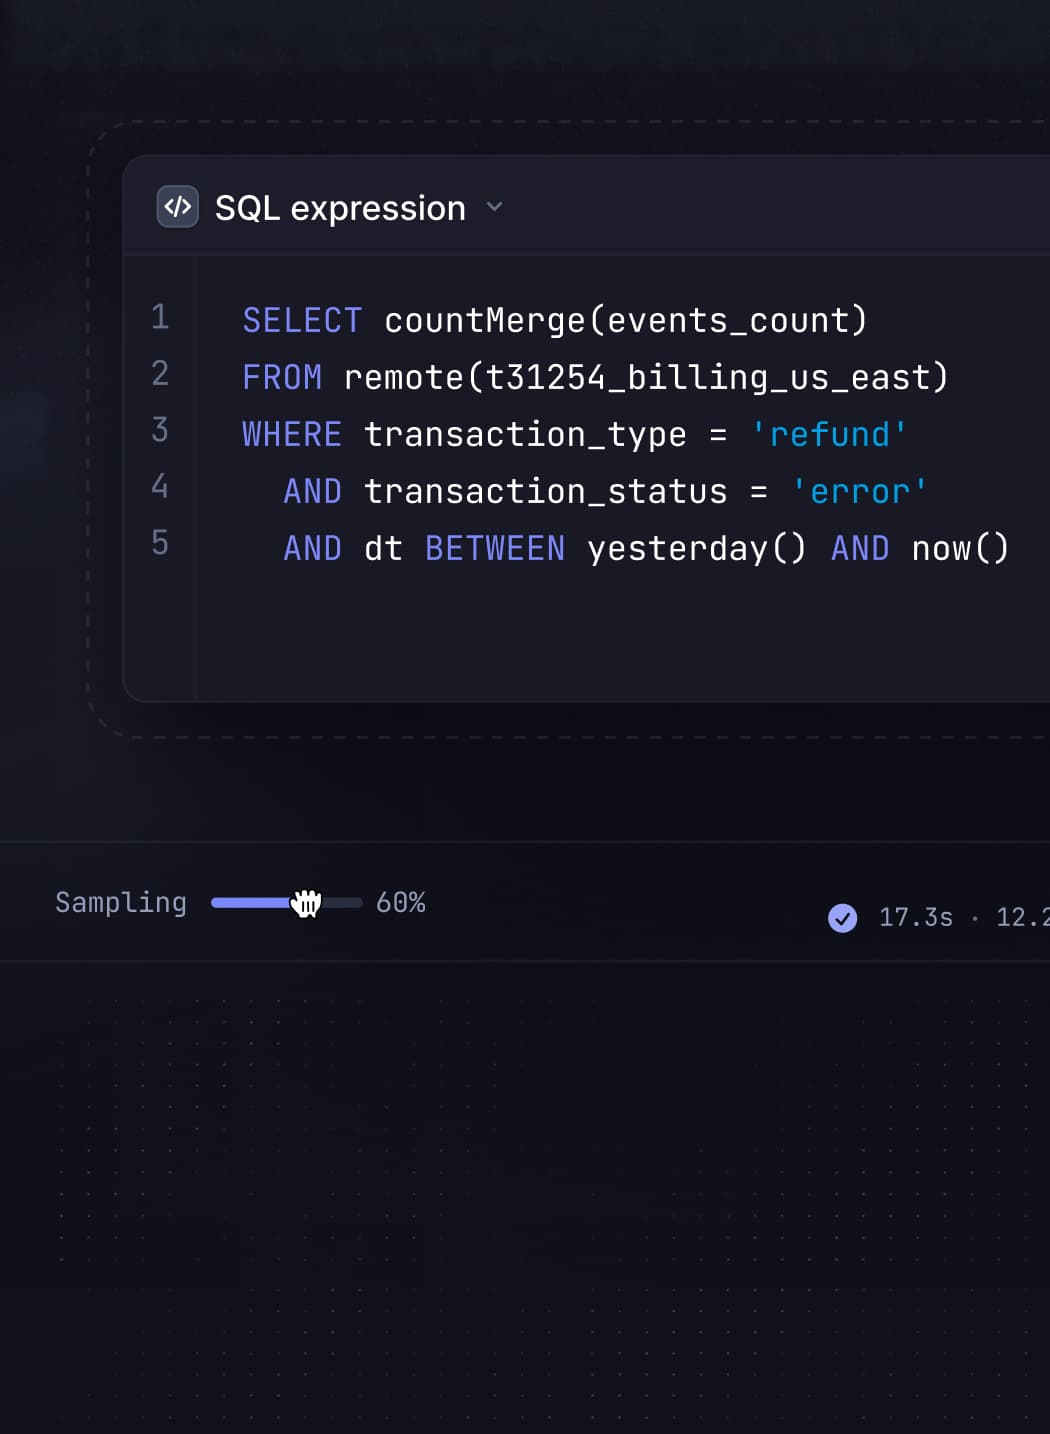Image resolution: width=1050 pixels, height=1434 pixels.
Task: Click the Sampling label
Action: click(121, 902)
